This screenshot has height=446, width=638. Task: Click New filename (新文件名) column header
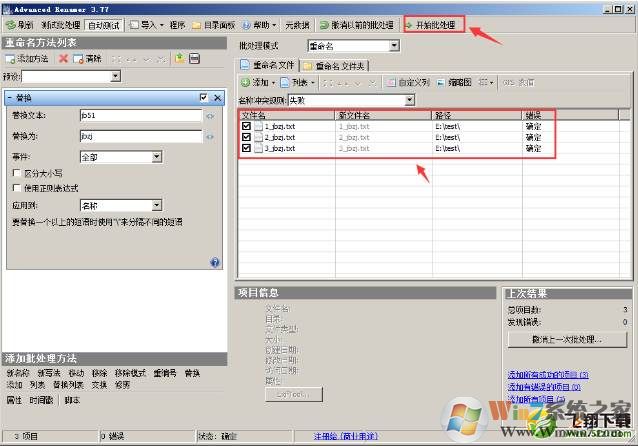[x=383, y=116]
